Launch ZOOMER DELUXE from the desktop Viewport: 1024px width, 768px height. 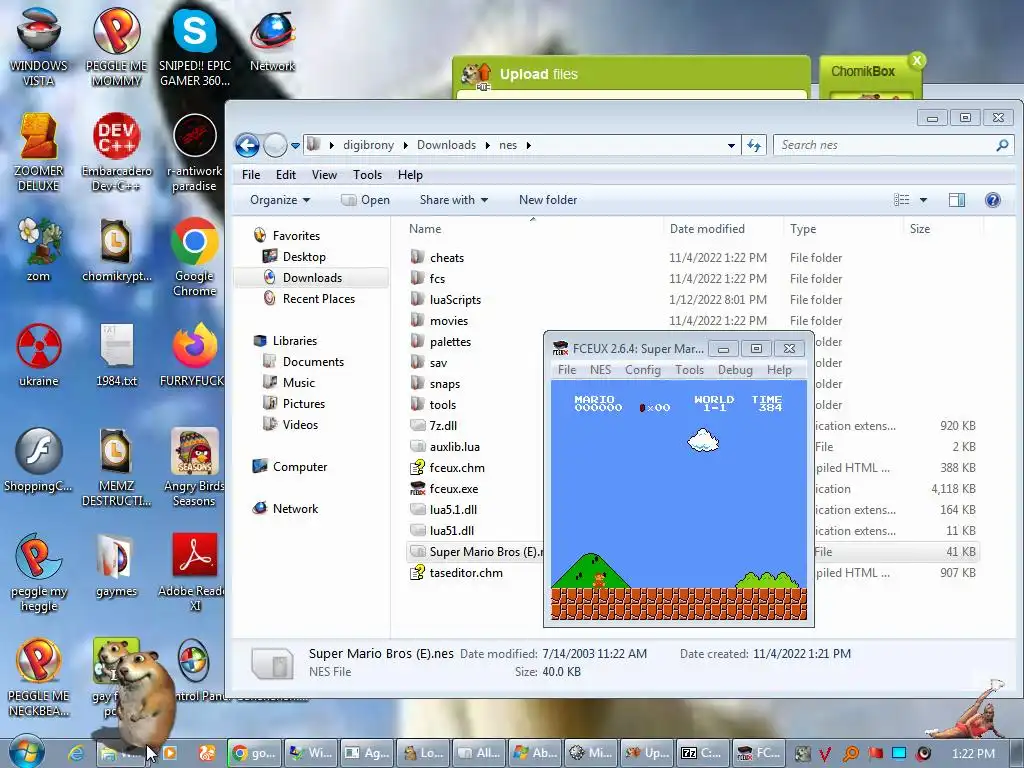39,152
